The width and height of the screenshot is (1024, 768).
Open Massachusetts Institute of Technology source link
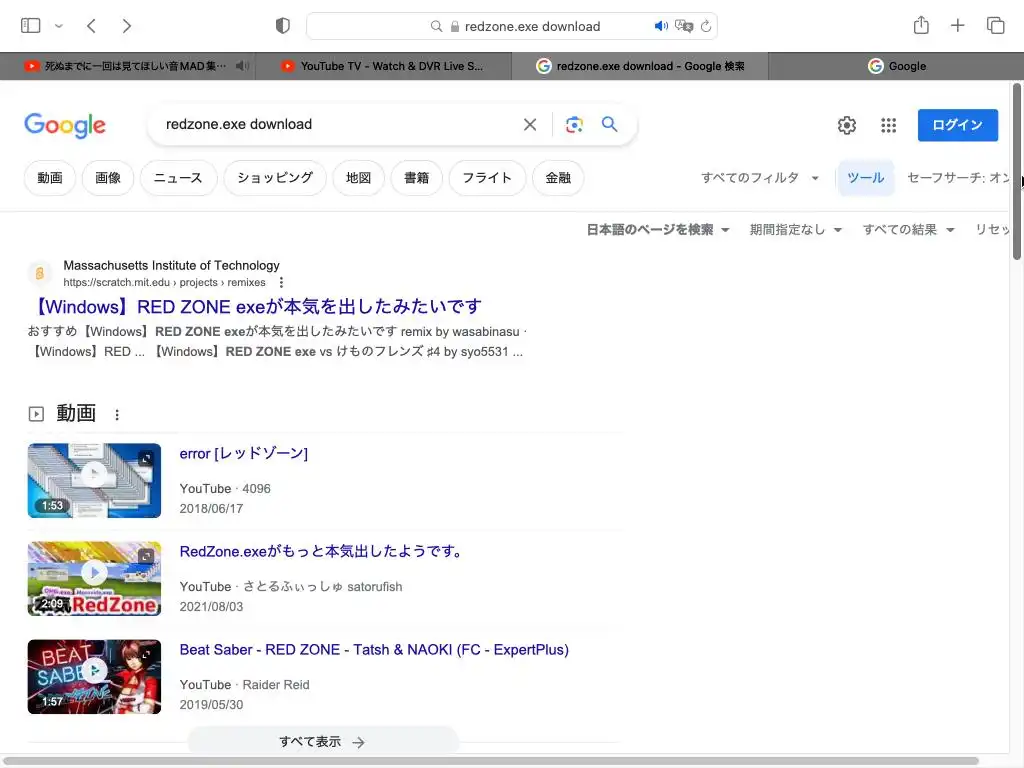(x=171, y=265)
